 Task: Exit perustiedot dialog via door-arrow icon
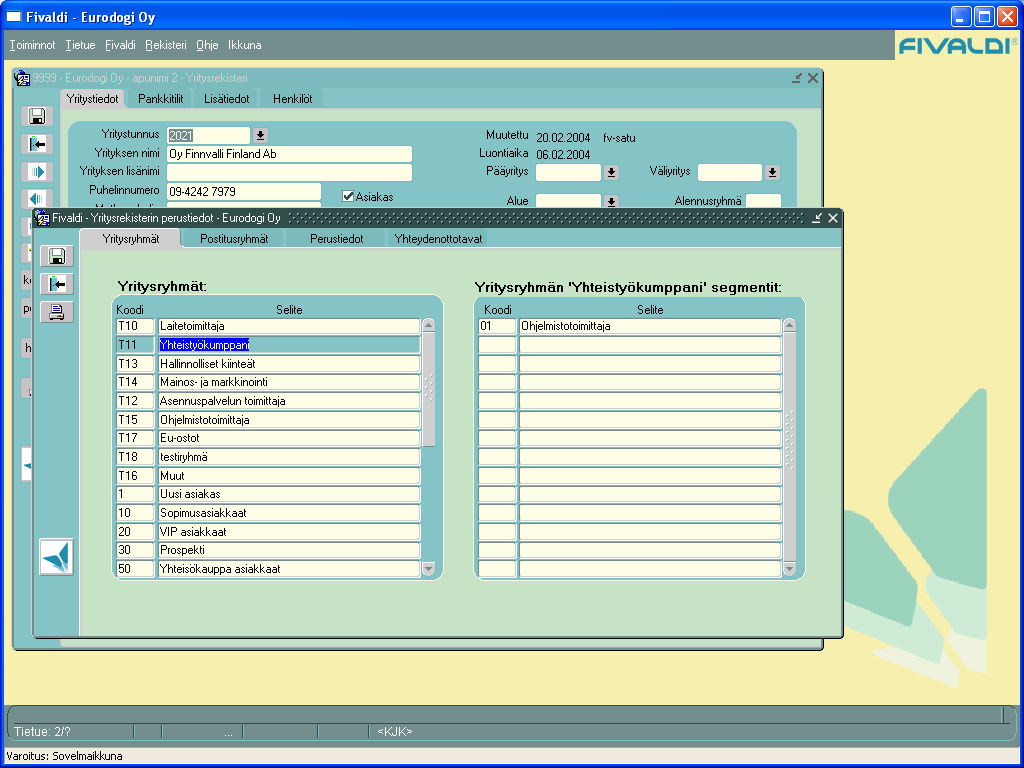[57, 284]
